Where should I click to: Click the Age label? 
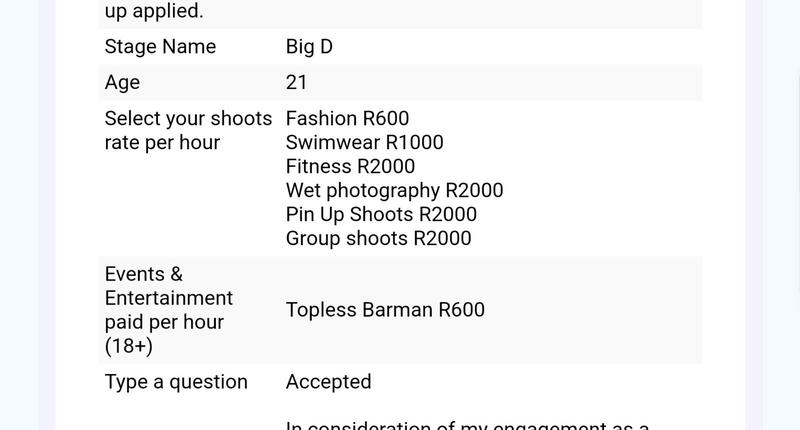coord(122,83)
